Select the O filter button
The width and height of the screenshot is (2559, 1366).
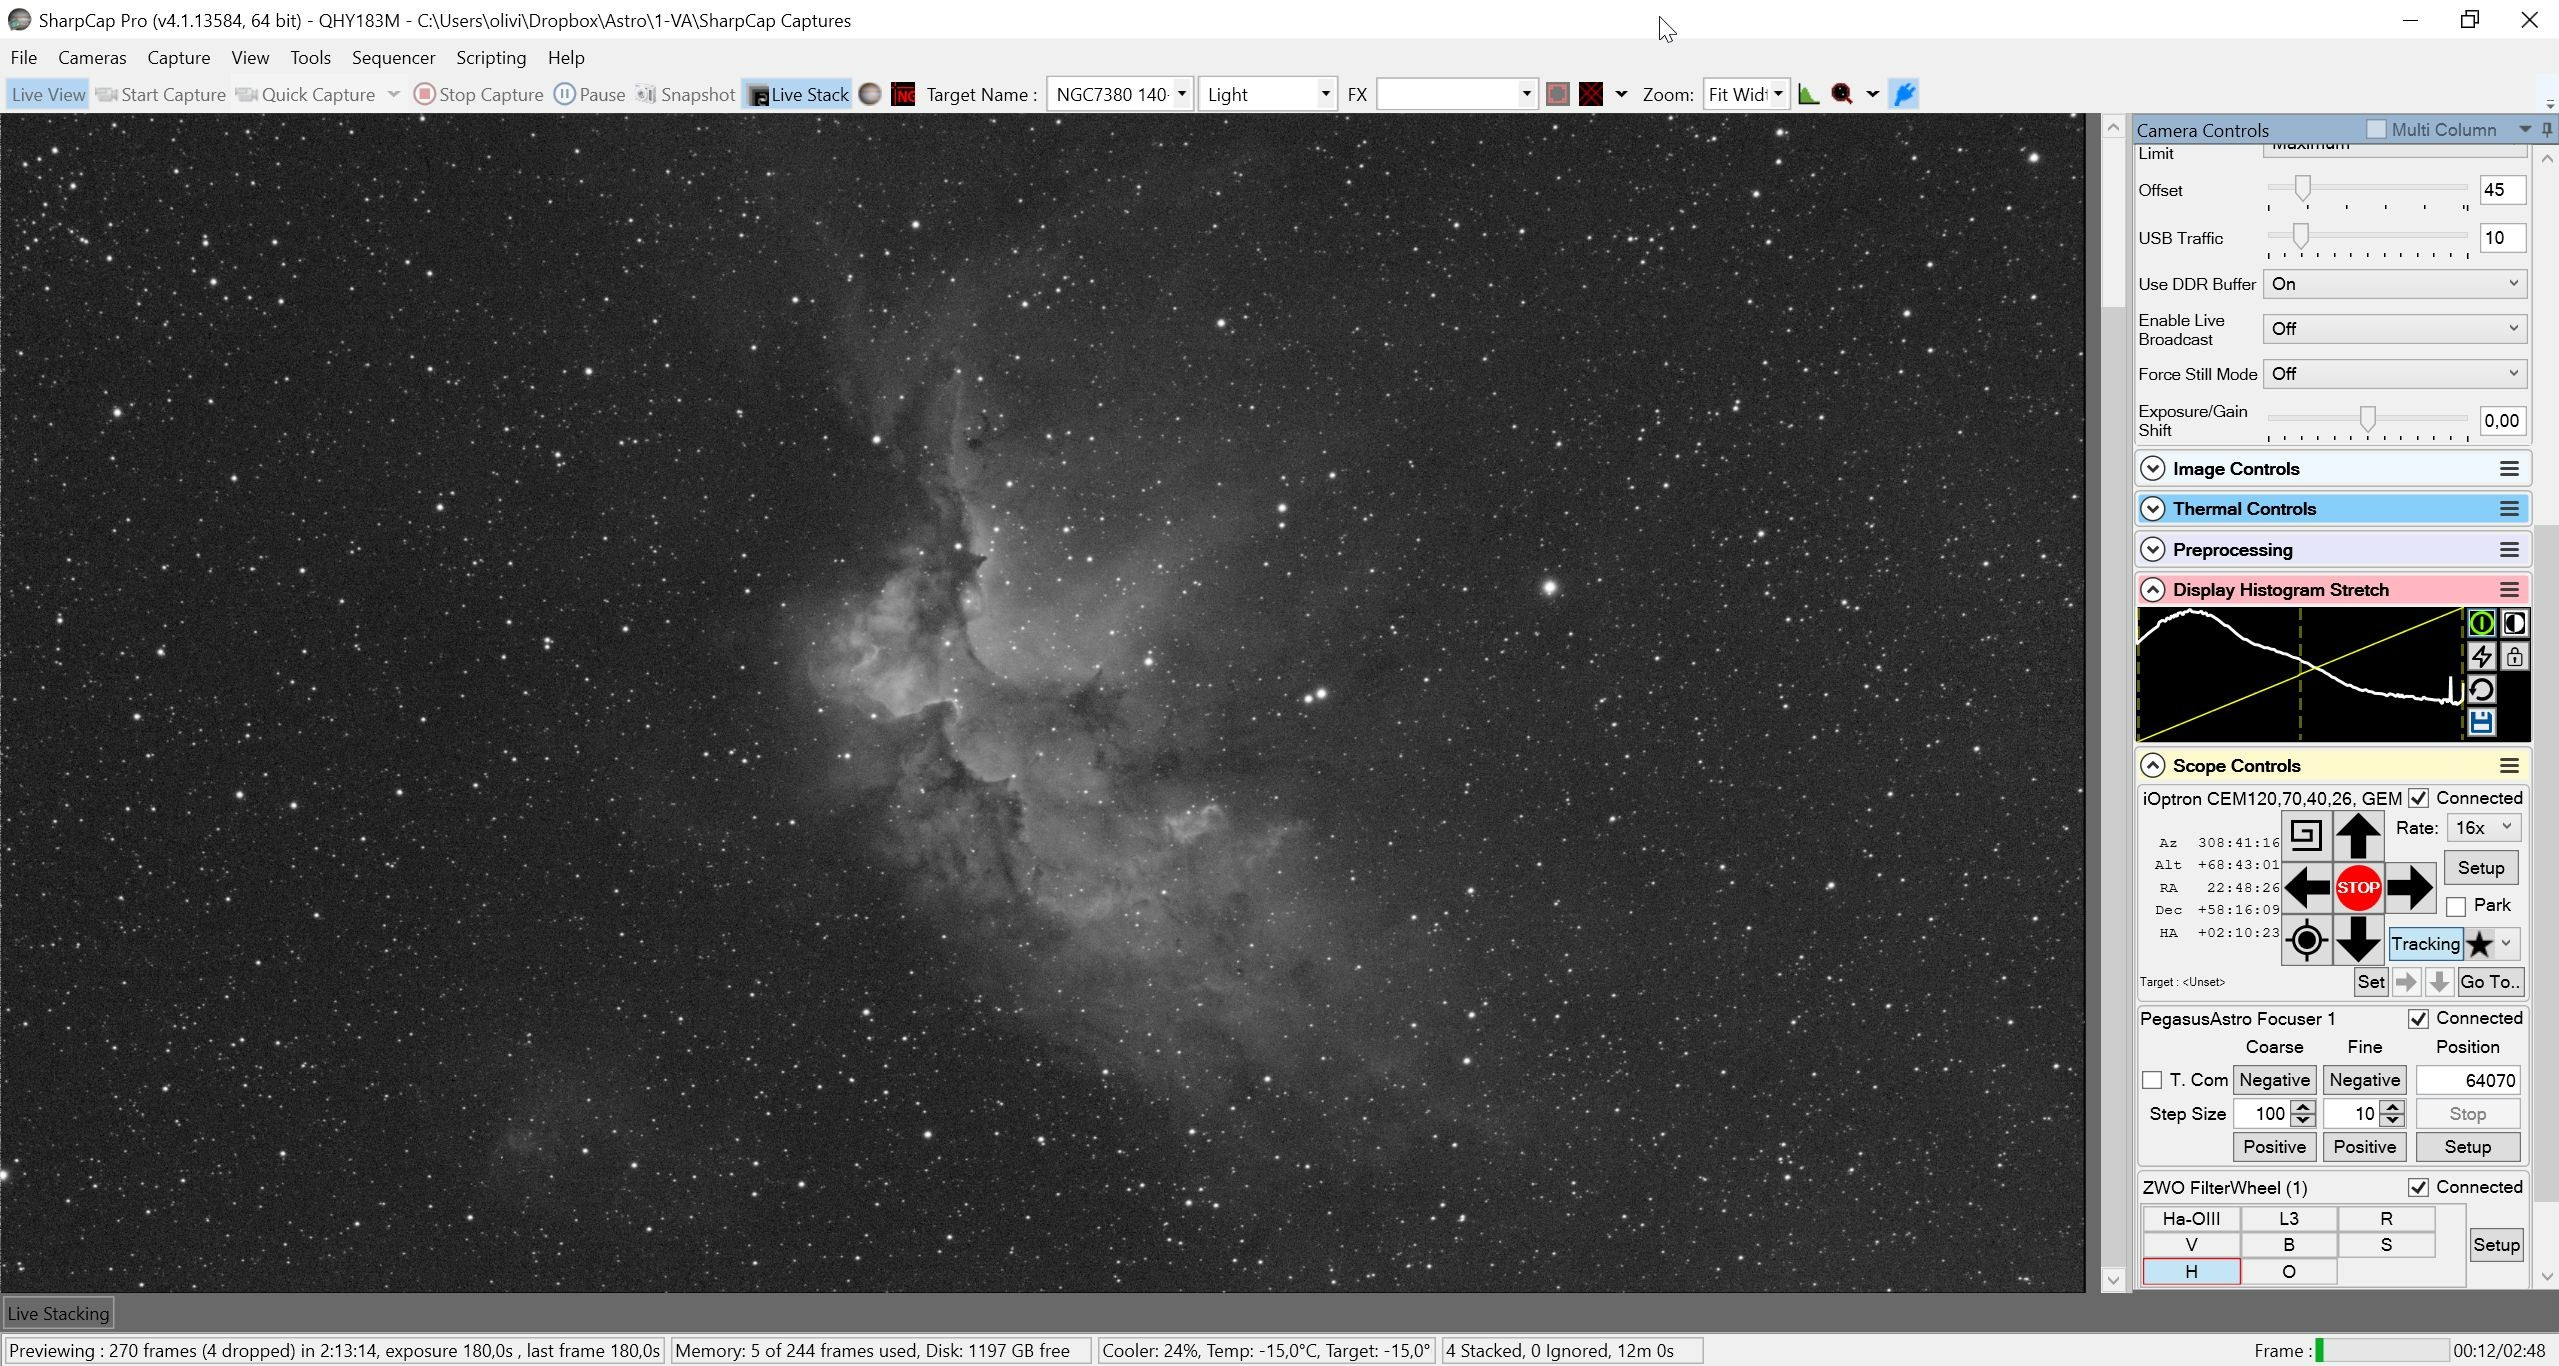[x=2288, y=1272]
